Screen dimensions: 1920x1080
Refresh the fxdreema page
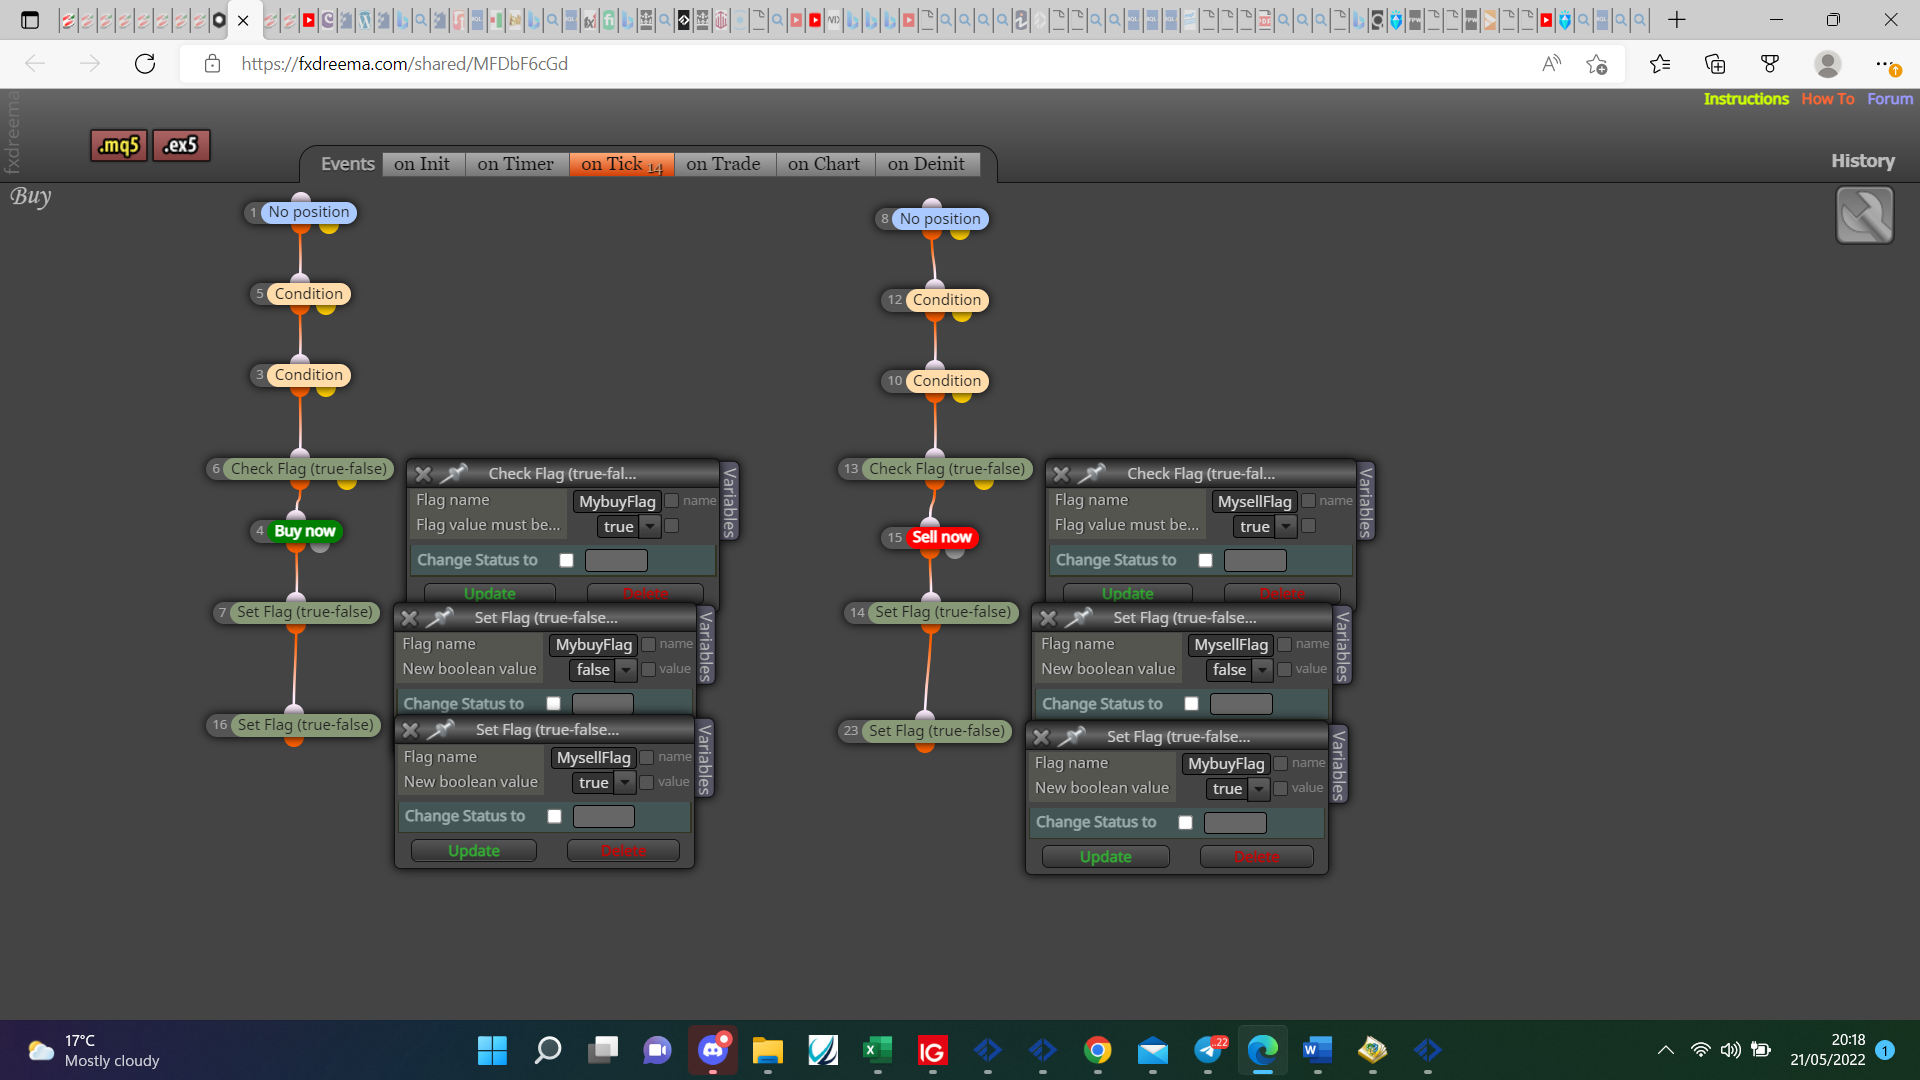coord(145,64)
